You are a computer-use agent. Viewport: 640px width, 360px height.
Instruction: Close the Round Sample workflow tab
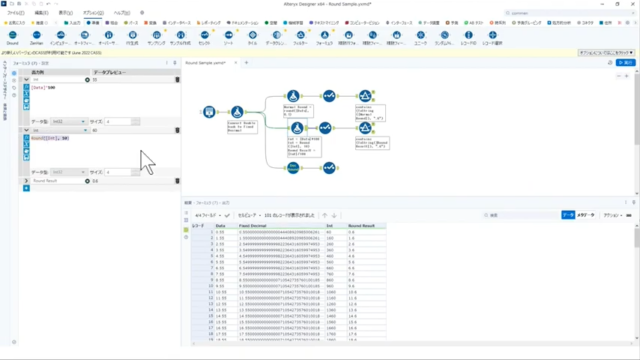tap(236, 63)
